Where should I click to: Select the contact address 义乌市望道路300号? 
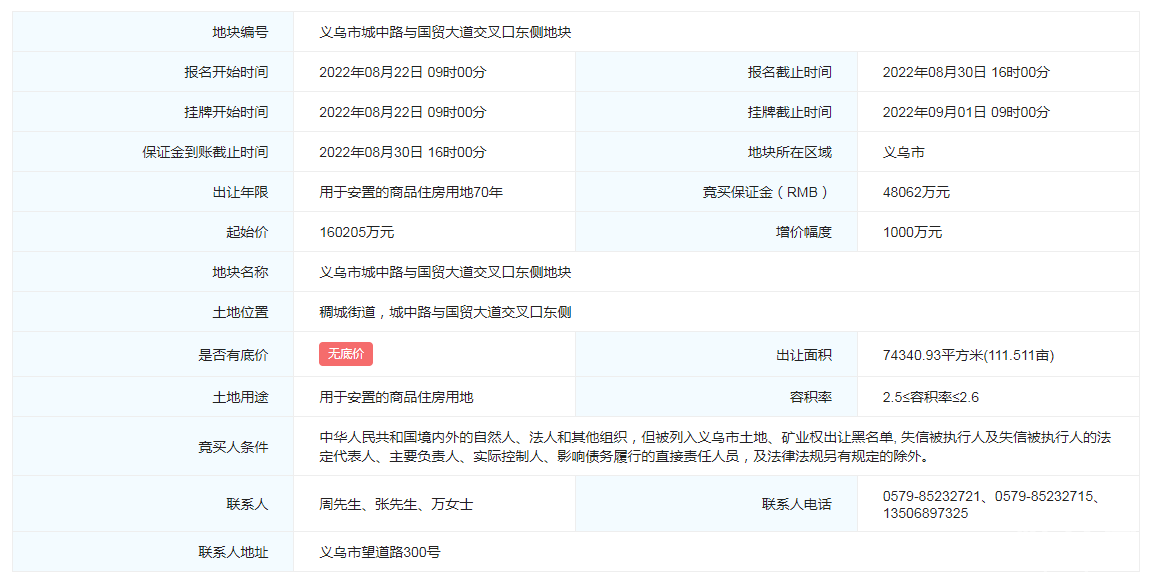(x=380, y=552)
